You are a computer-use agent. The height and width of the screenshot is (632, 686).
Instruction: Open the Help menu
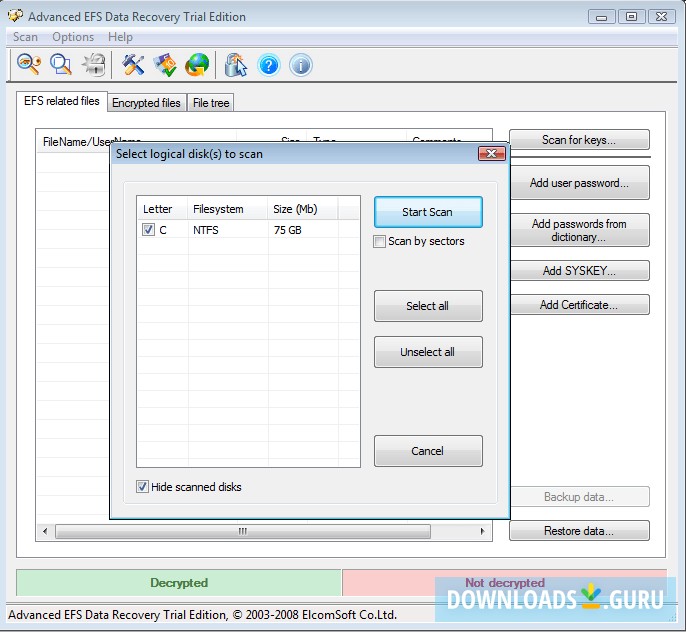120,37
